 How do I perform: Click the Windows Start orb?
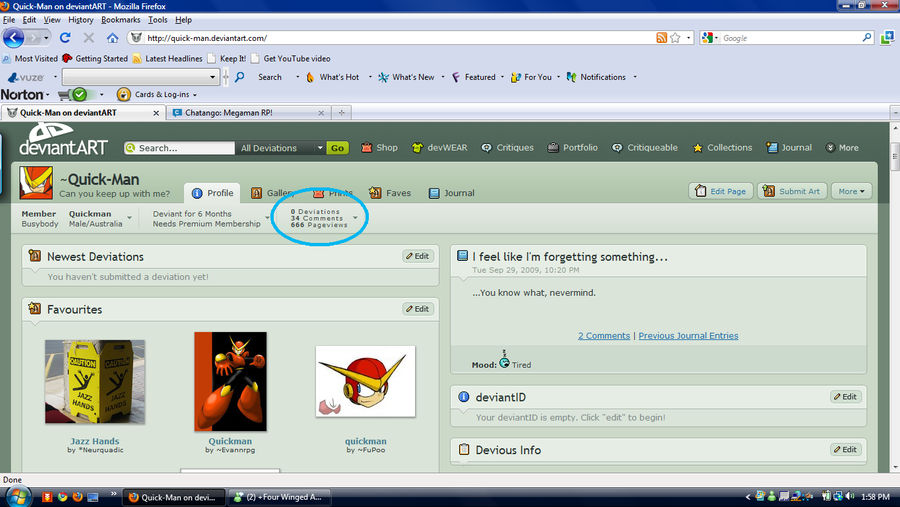(x=17, y=497)
